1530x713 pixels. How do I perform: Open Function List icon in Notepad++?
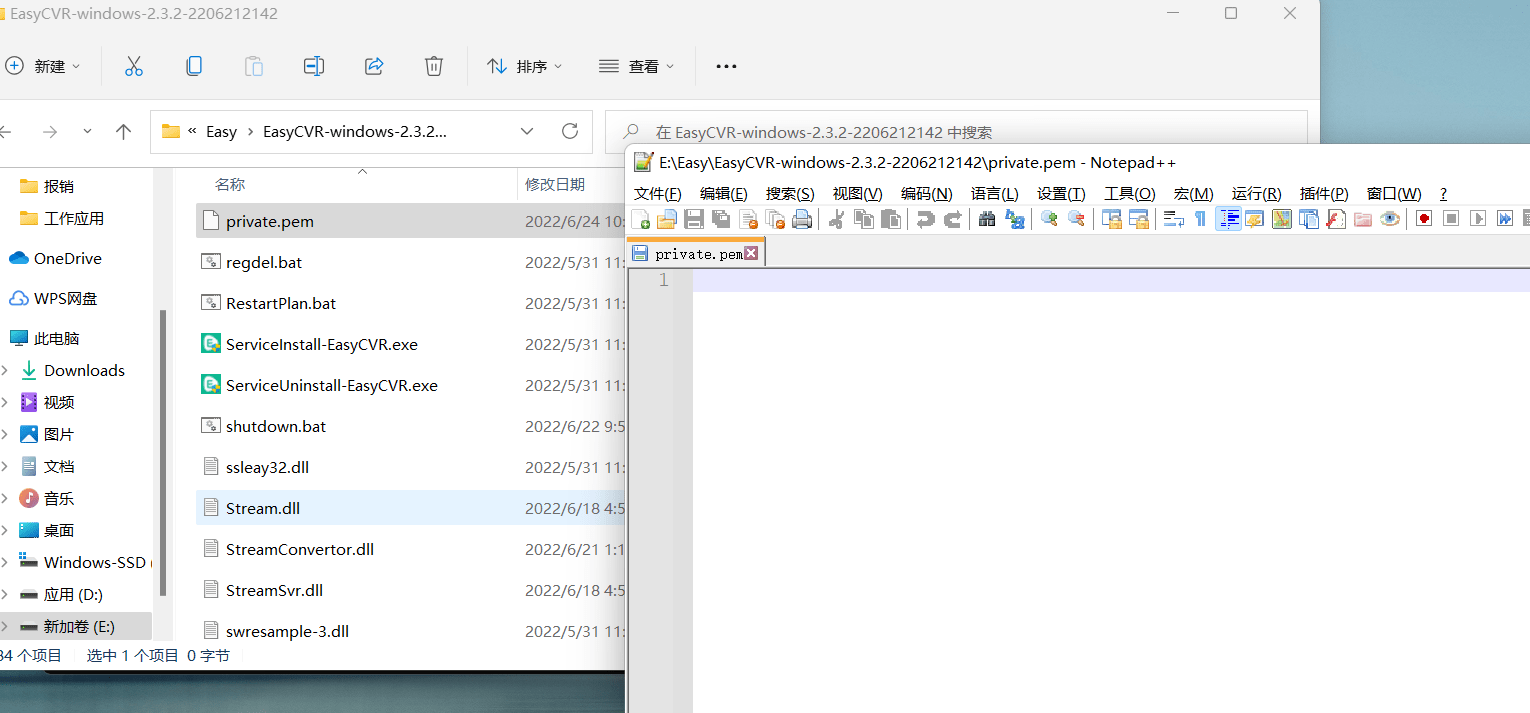pos(1336,219)
